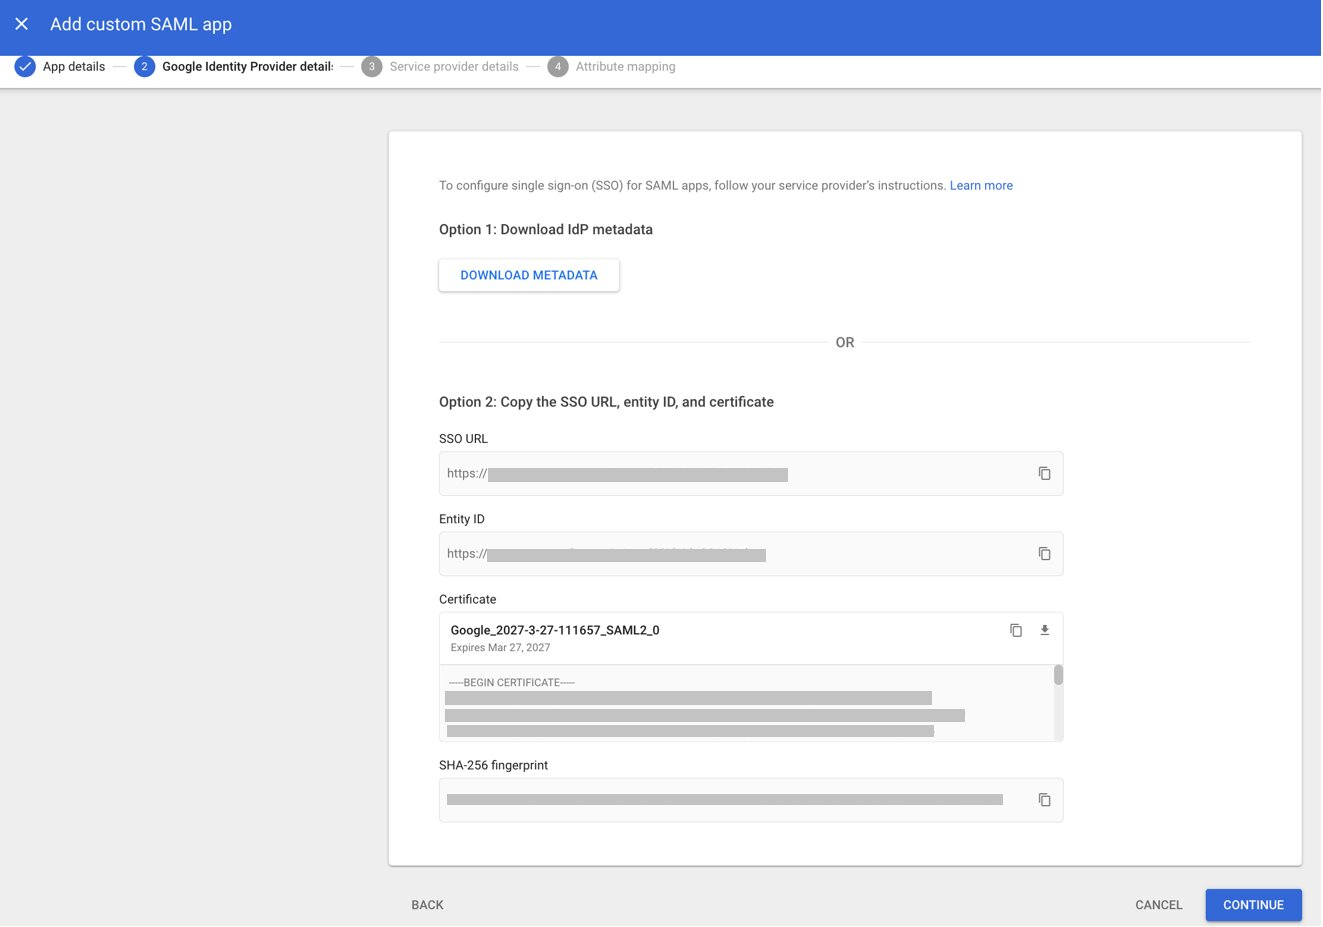Screen dimensions: 1323x927
Task: Click the step 4 number circle
Action: [558, 67]
